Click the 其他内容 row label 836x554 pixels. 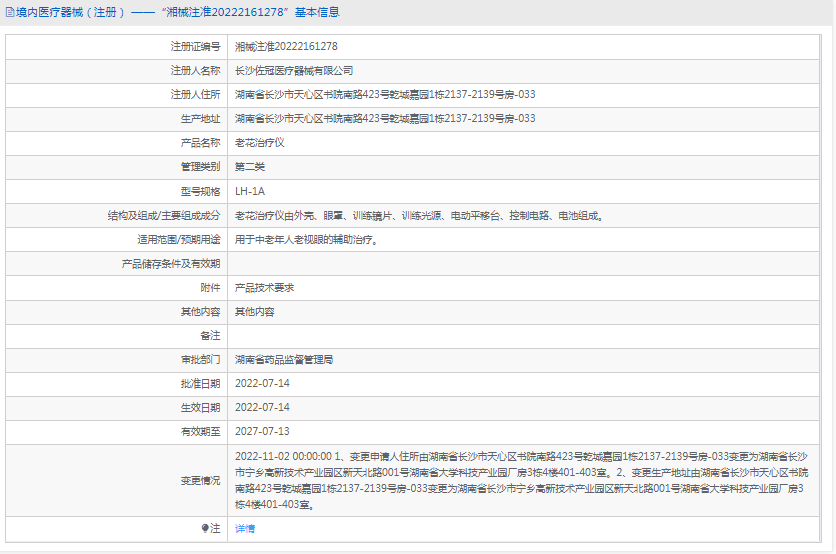(x=200, y=311)
